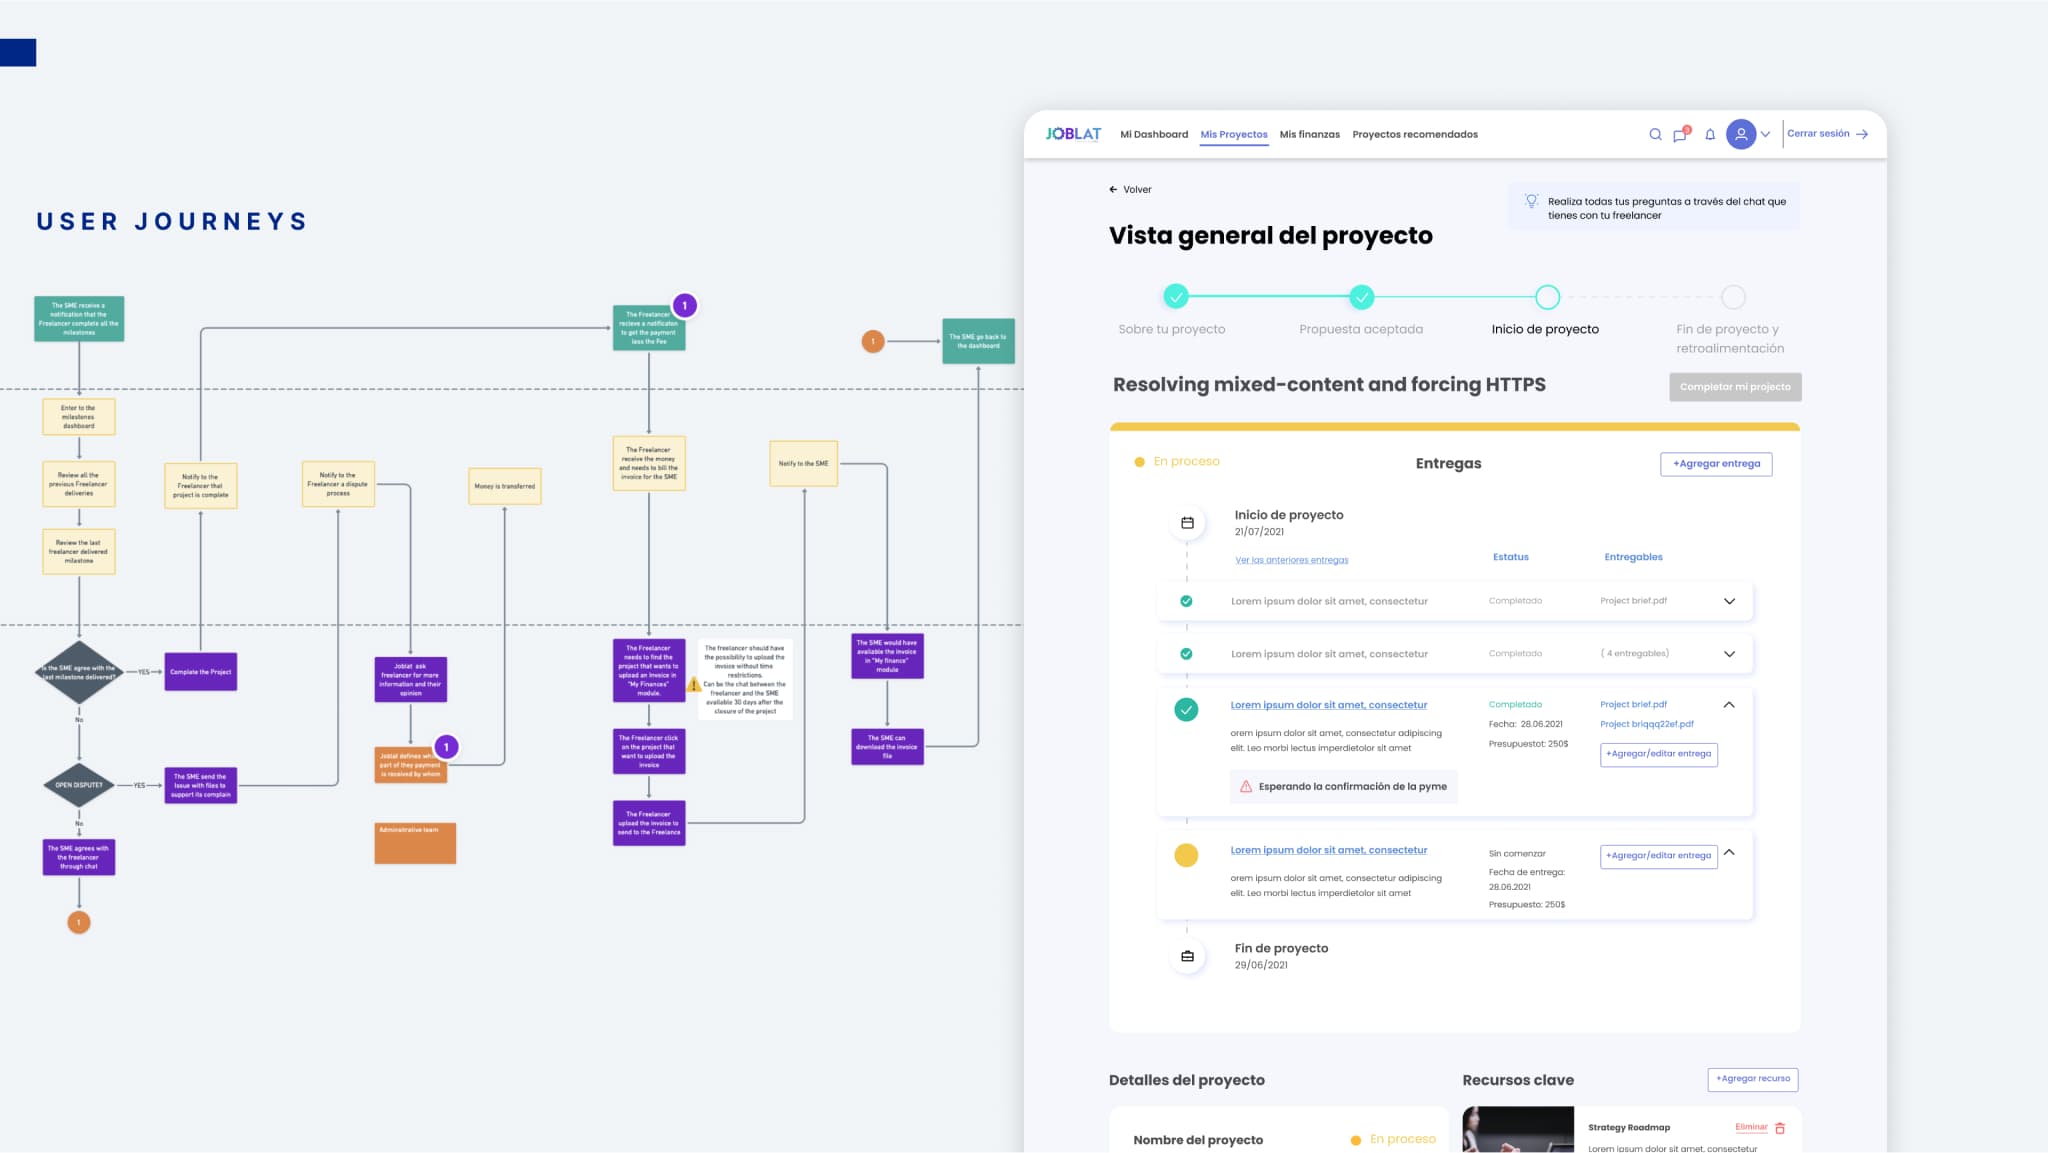Select the 'Sobre tu proyecto' step checkmark
2048x1153 pixels.
1176,297
